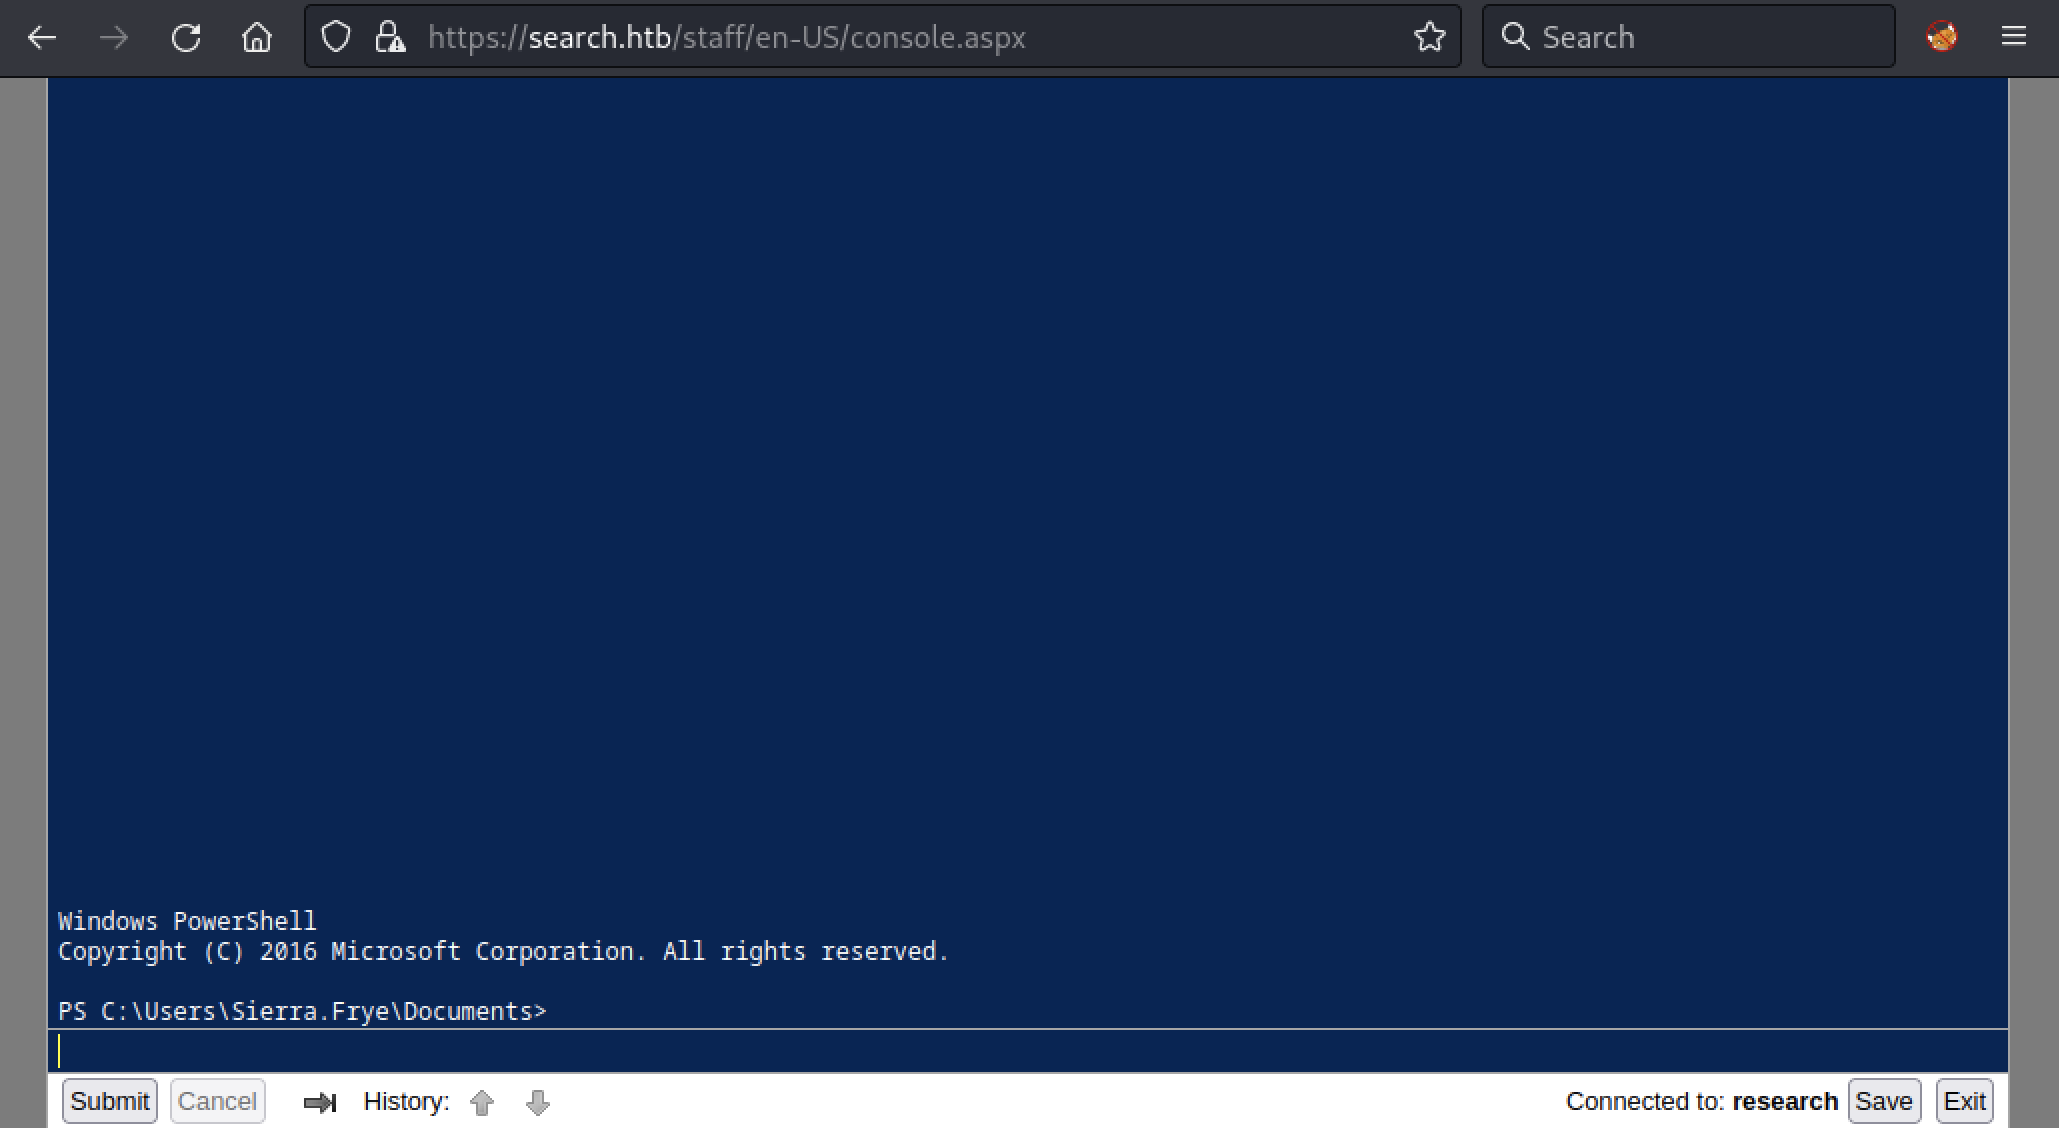Go back to previous page
Viewport: 2059px width, 1128px height.
coord(42,38)
